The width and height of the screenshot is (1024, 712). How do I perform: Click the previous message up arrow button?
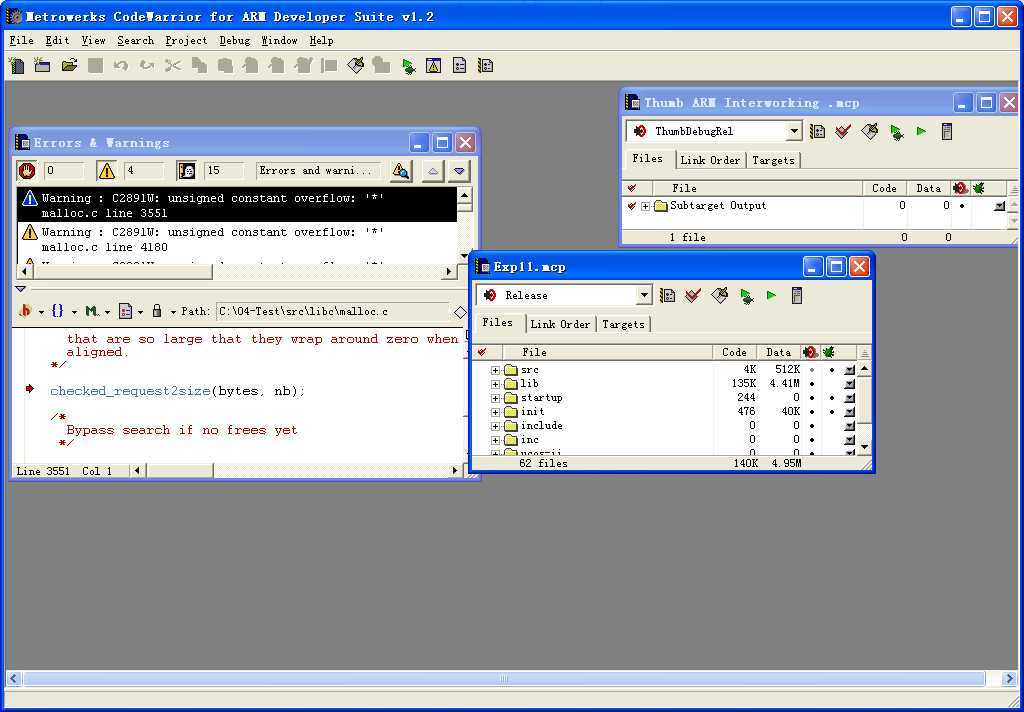click(432, 171)
